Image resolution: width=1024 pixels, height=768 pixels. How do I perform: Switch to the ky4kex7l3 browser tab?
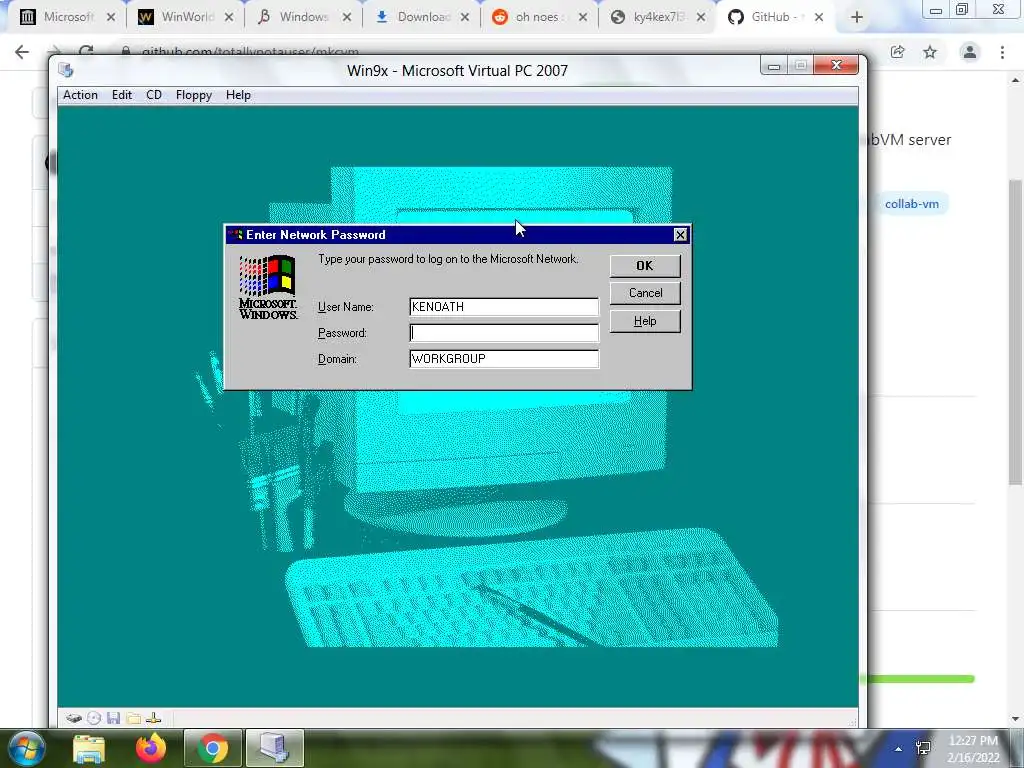pyautogui.click(x=660, y=17)
